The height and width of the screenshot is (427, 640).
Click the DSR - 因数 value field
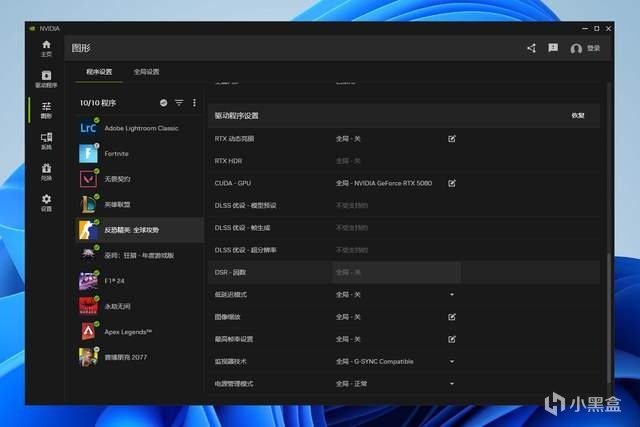coord(396,272)
